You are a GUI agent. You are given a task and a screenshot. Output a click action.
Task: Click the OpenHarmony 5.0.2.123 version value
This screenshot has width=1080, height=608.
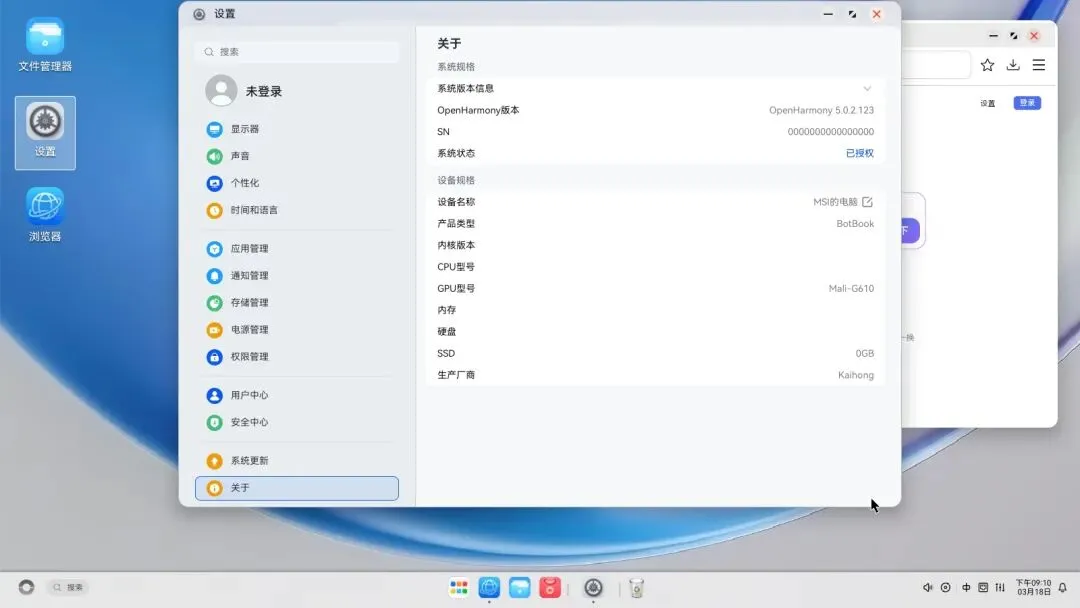coord(821,110)
